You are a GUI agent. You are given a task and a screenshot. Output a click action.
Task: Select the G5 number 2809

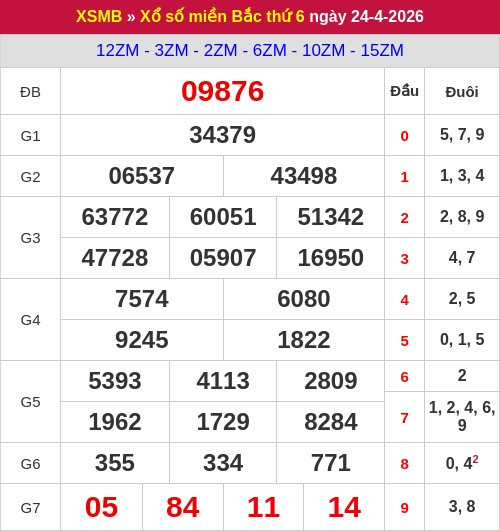[331, 381]
